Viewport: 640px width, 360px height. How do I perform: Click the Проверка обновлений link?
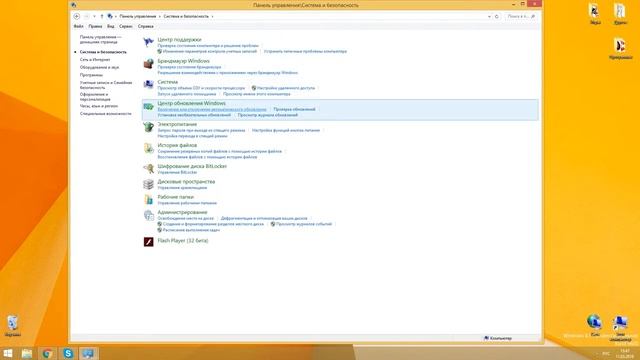pos(294,109)
